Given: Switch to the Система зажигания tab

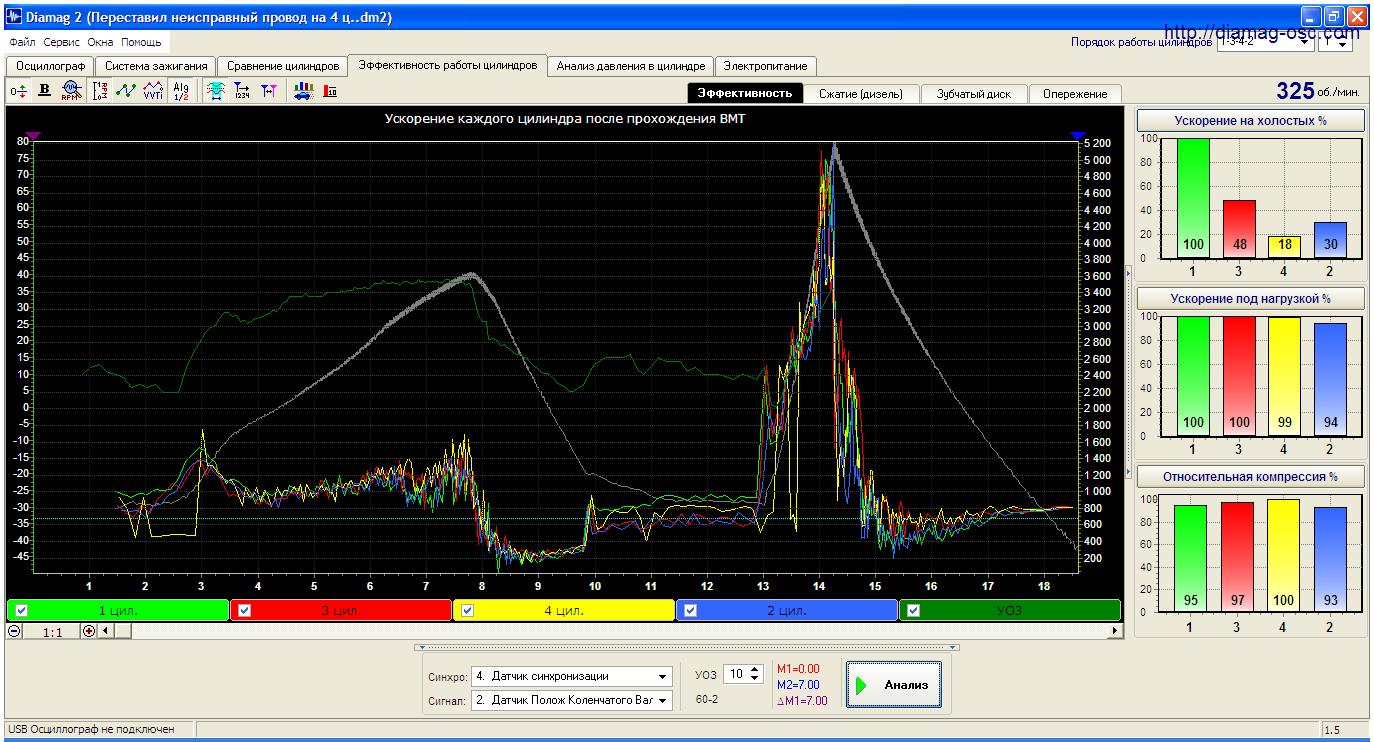Looking at the screenshot, I should coord(156,66).
